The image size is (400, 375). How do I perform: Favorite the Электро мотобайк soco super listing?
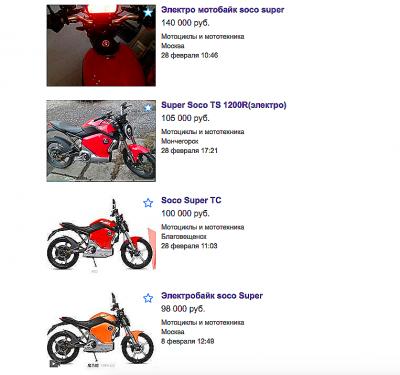click(x=148, y=13)
